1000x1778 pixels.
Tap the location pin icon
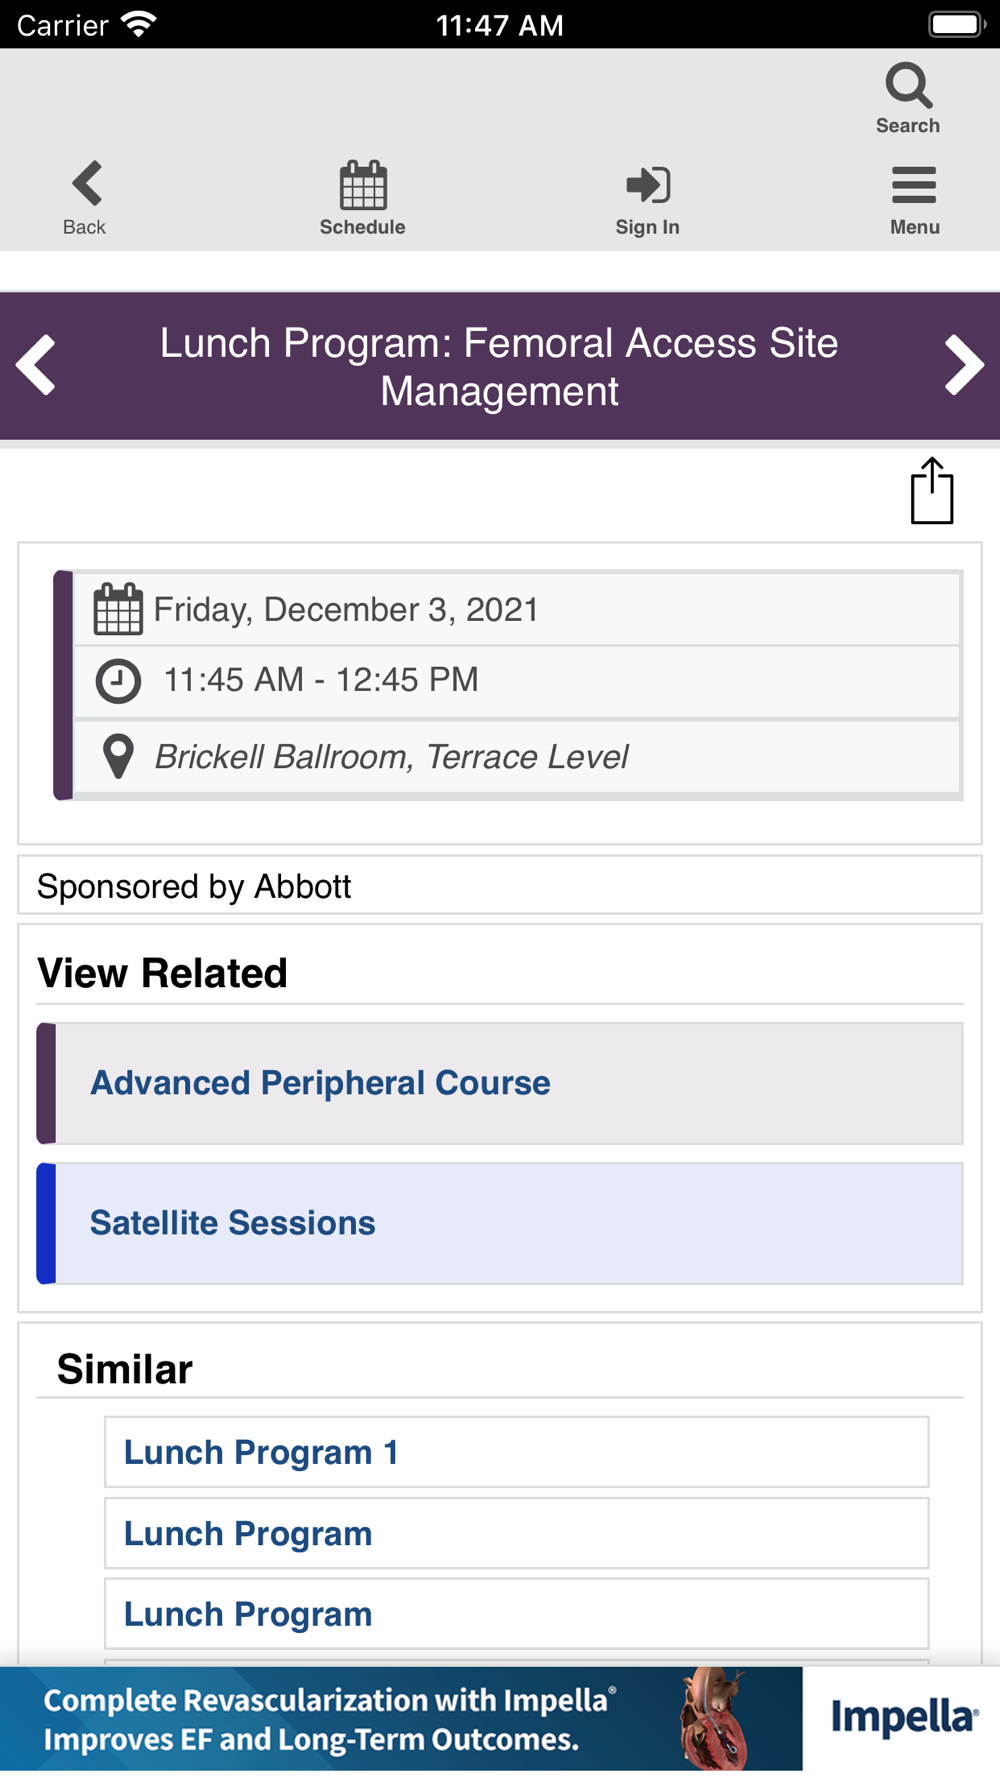pyautogui.click(x=118, y=756)
